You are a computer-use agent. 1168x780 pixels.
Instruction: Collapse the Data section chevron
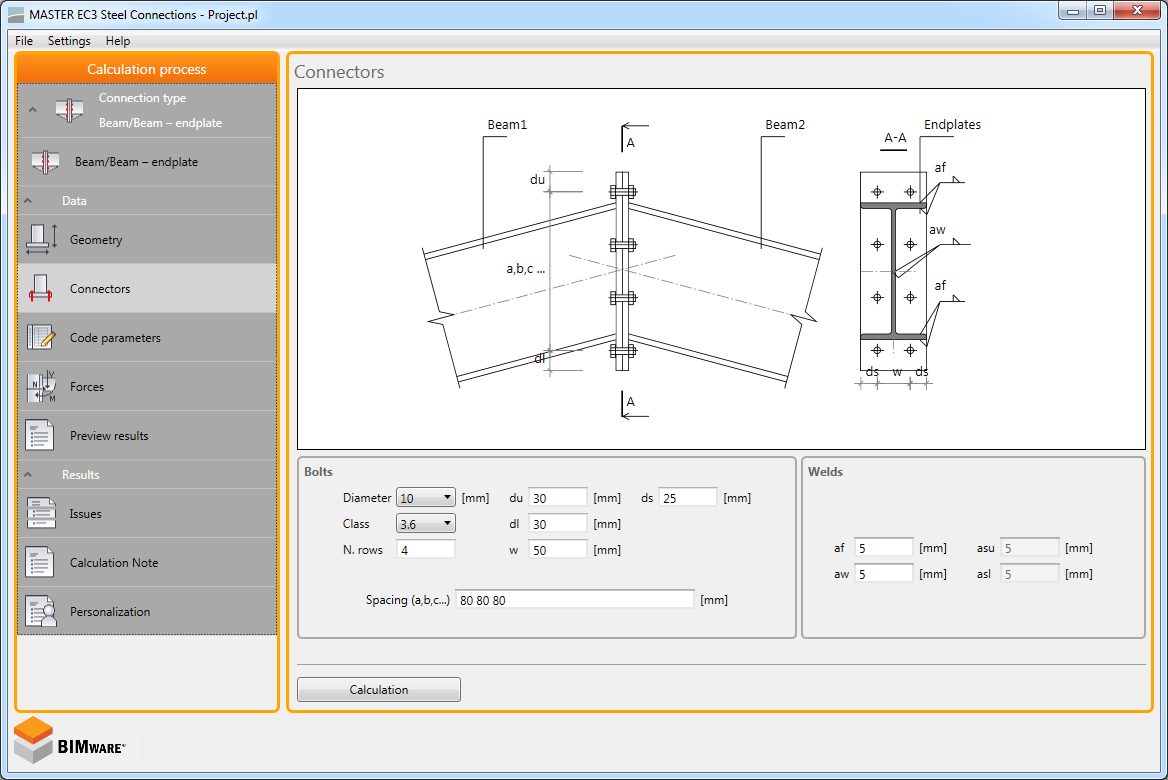[28, 201]
